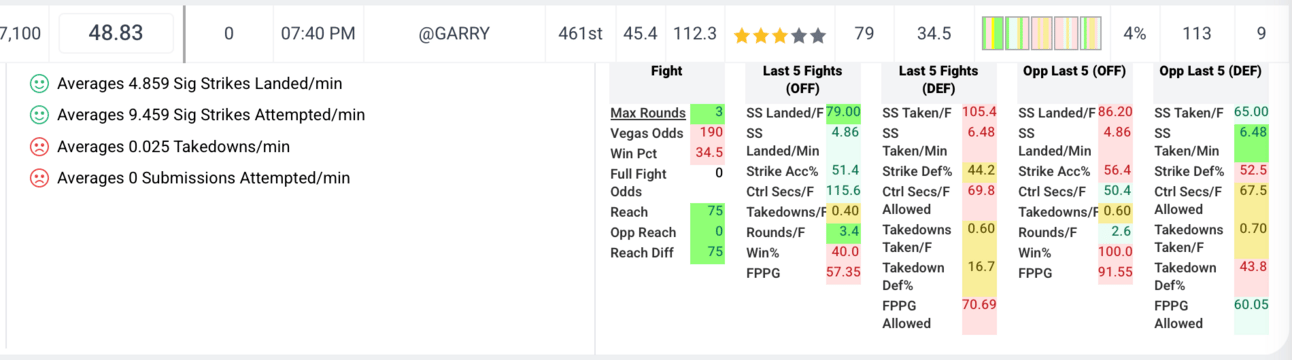Screen dimensions: 1292x360
Task: Select the Last 5 Fights (OFF) header
Action: point(802,79)
